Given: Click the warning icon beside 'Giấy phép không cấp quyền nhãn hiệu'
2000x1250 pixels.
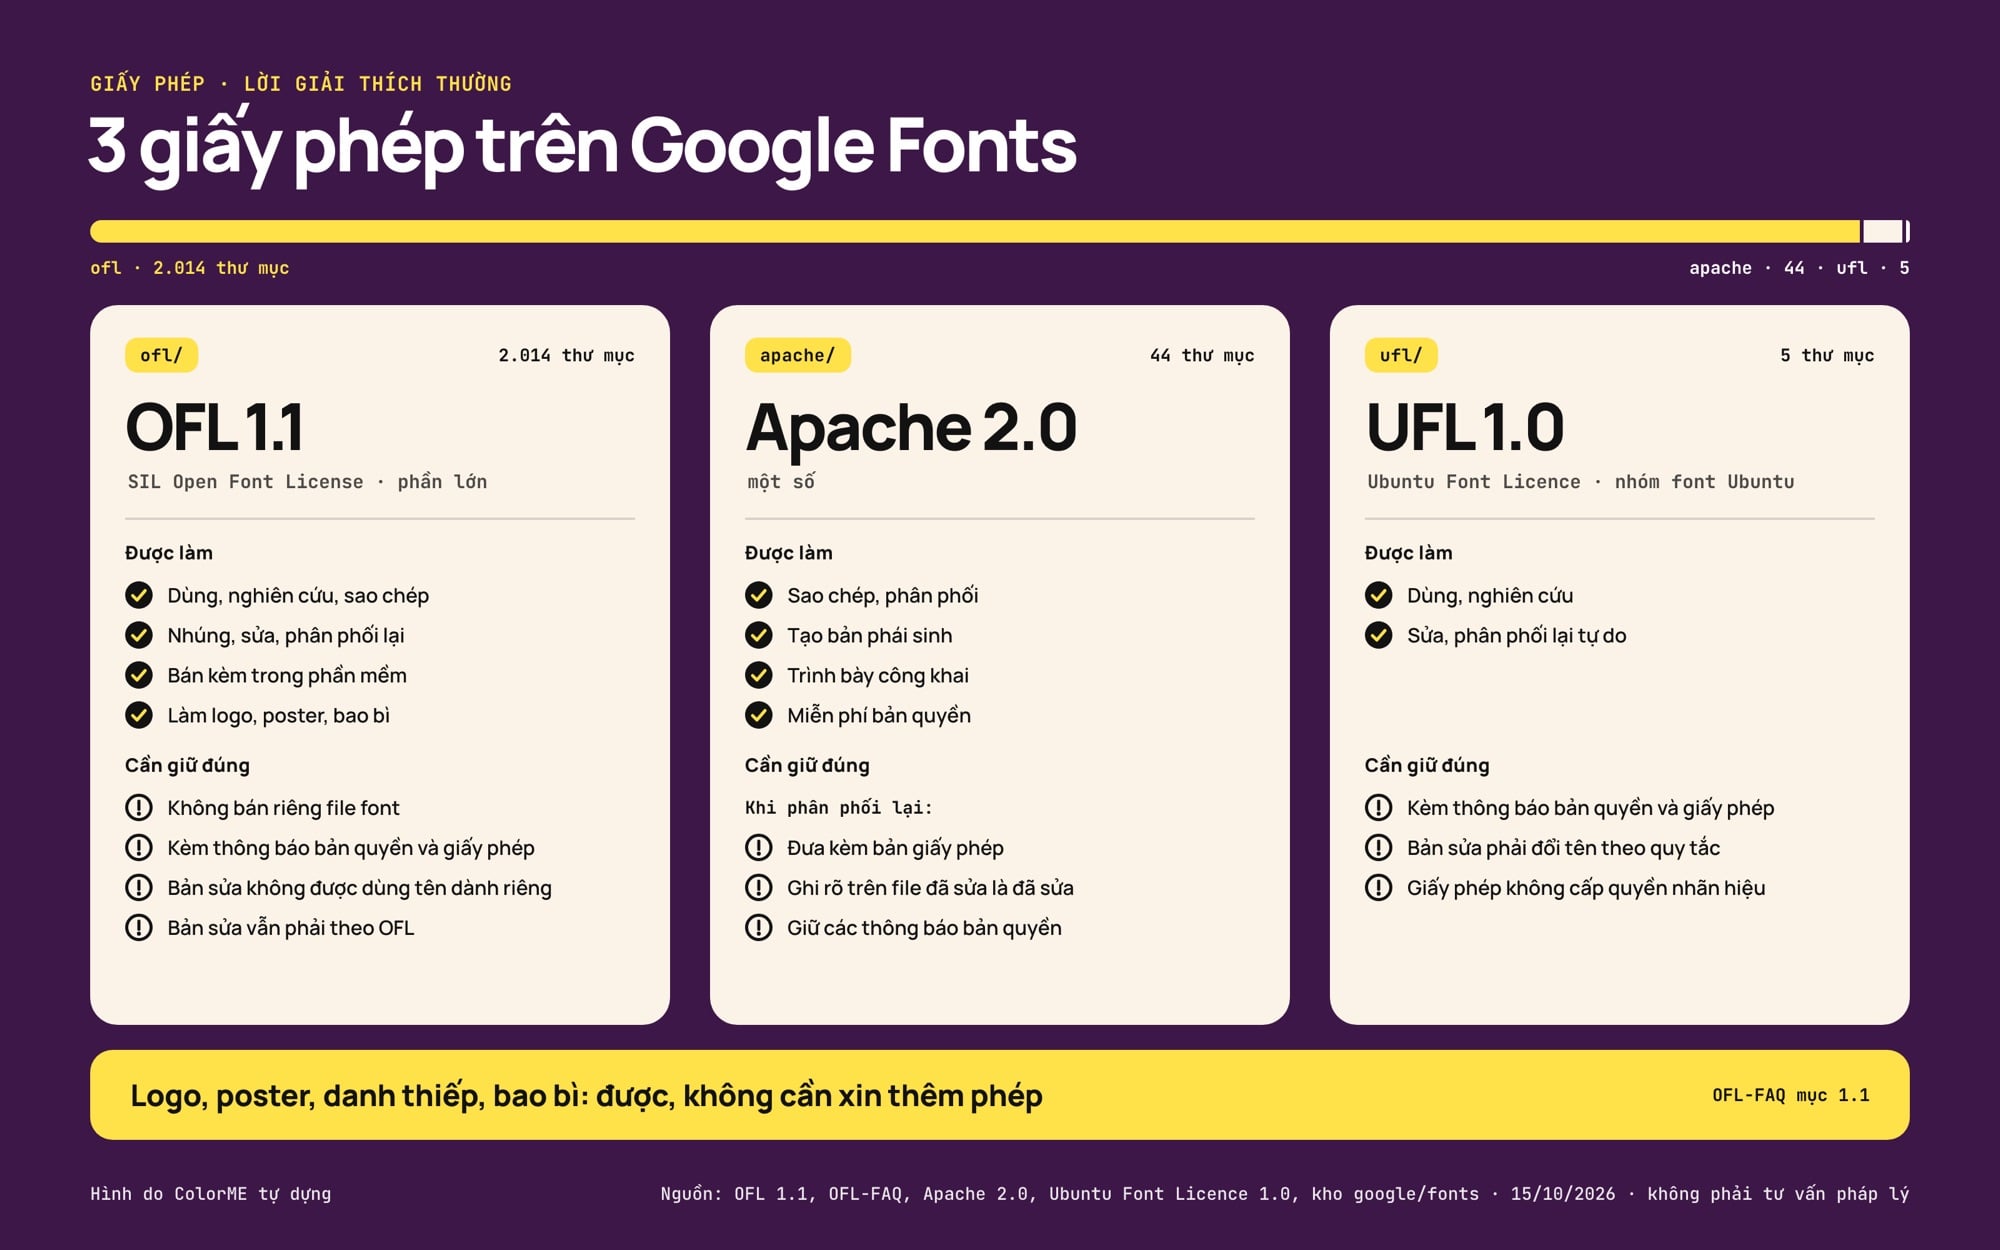Looking at the screenshot, I should (x=1379, y=888).
